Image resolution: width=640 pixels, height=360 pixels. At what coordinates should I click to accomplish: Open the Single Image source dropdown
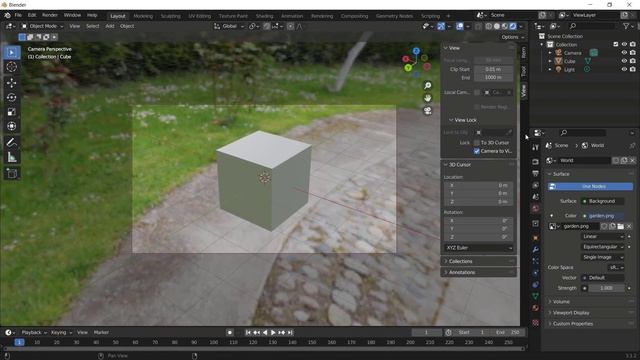click(x=602, y=257)
